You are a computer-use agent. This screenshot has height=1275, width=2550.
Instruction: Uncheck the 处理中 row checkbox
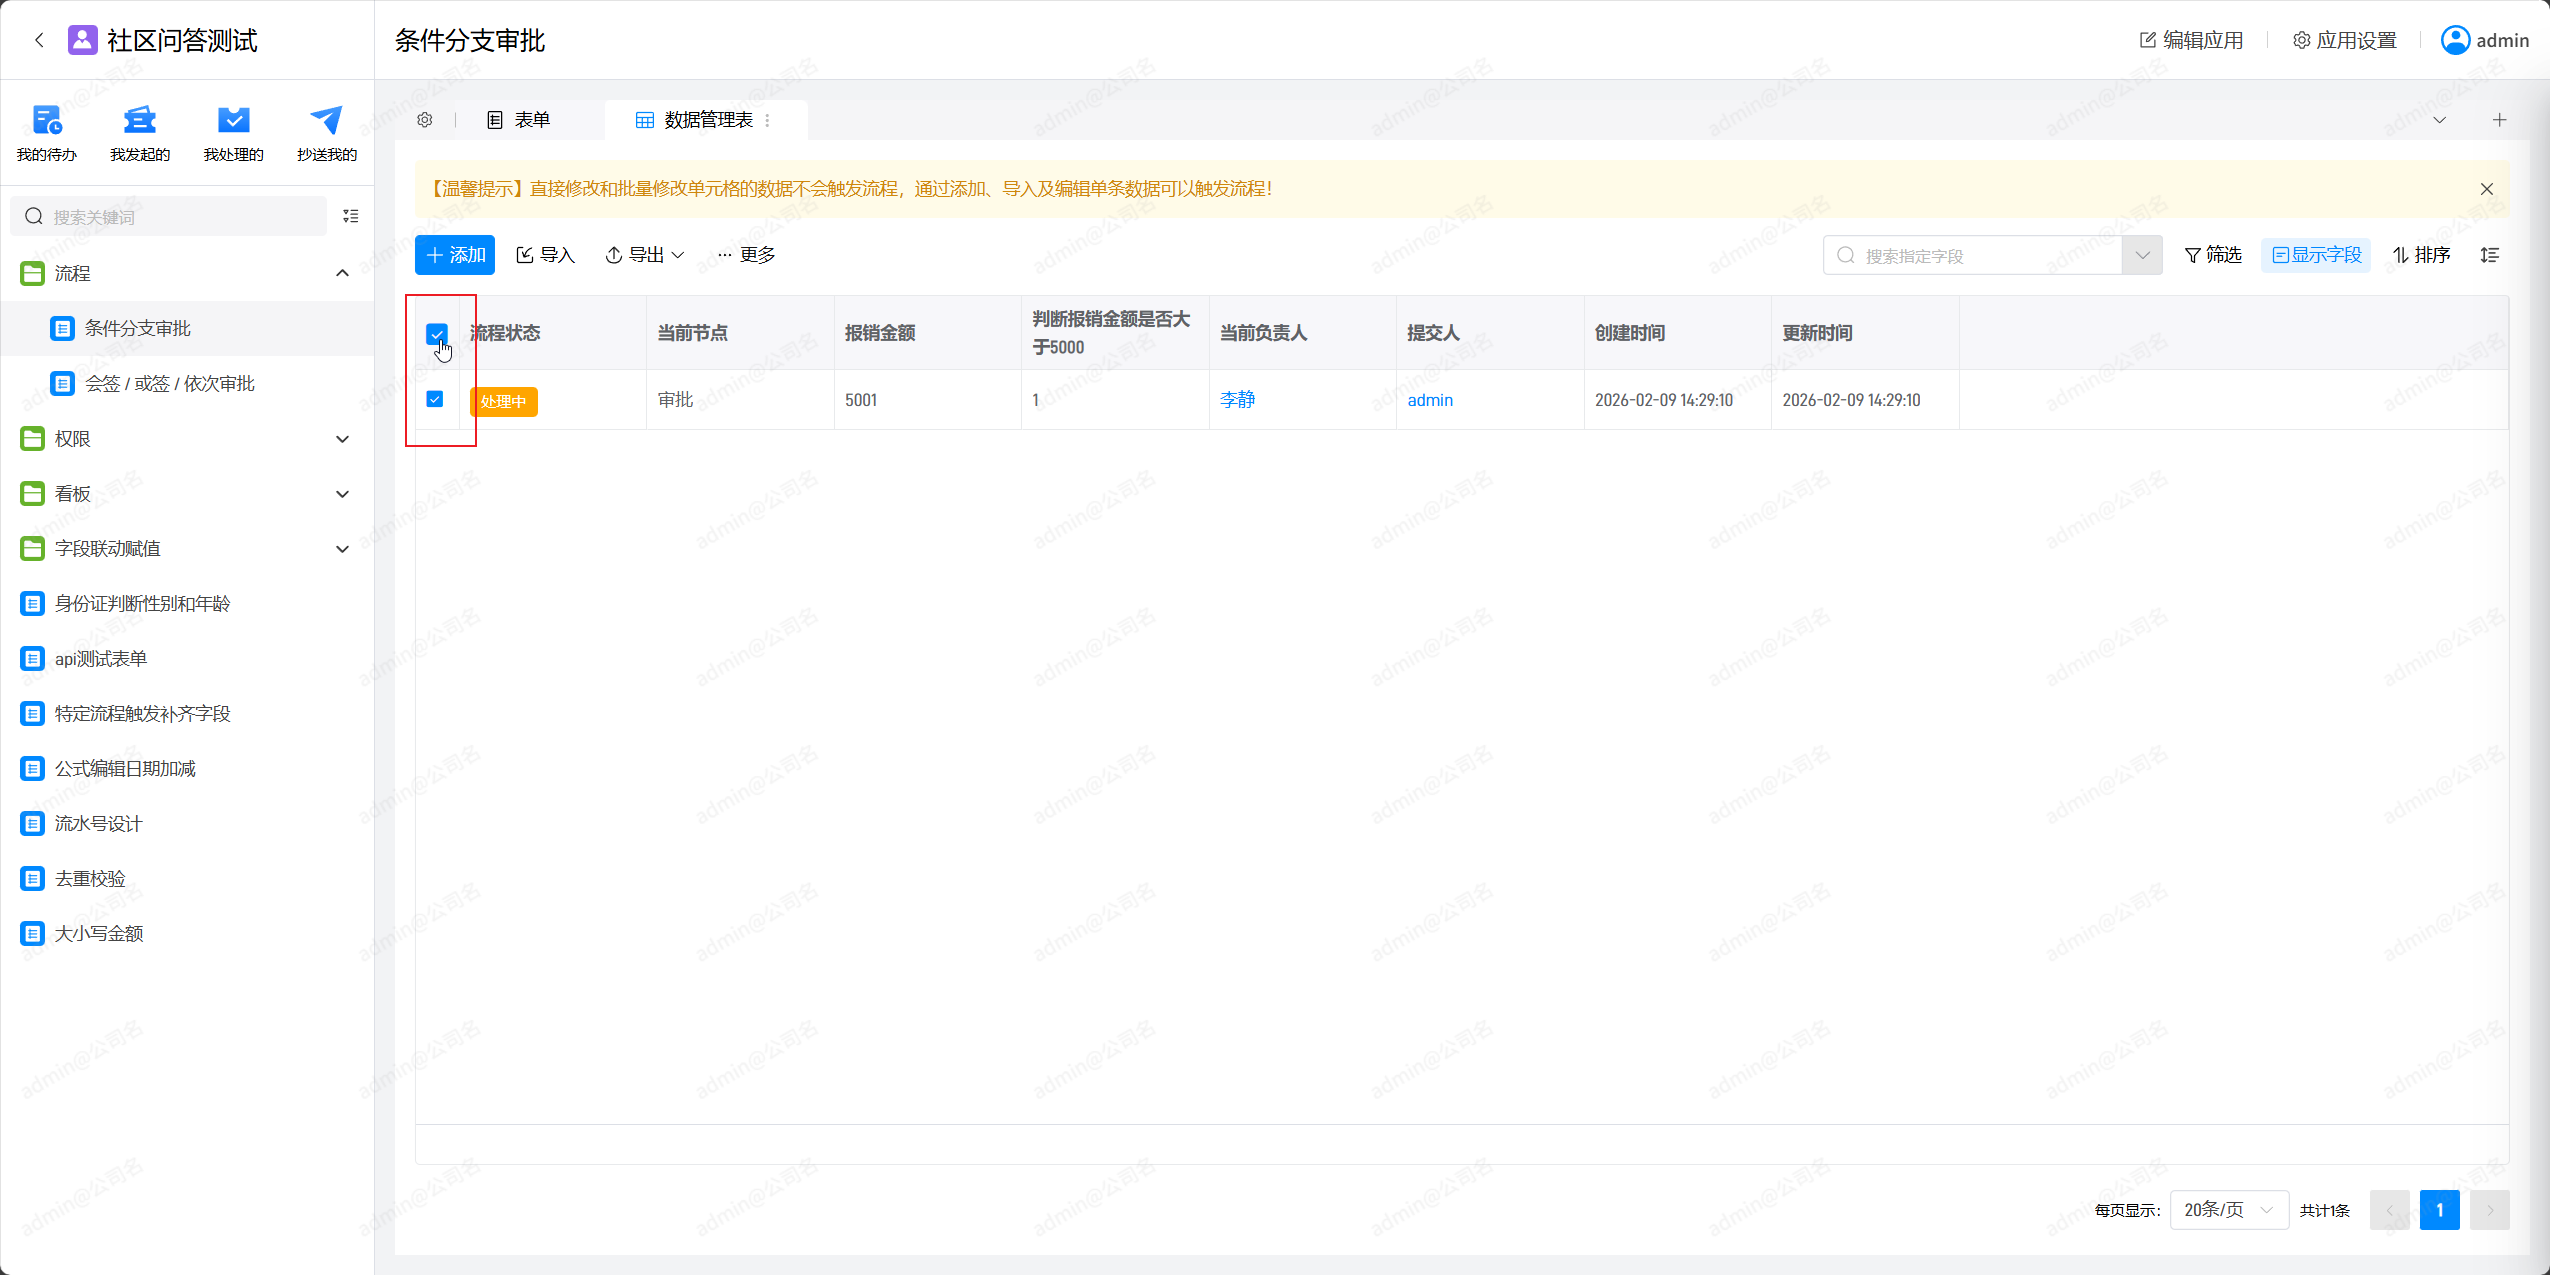(x=435, y=399)
